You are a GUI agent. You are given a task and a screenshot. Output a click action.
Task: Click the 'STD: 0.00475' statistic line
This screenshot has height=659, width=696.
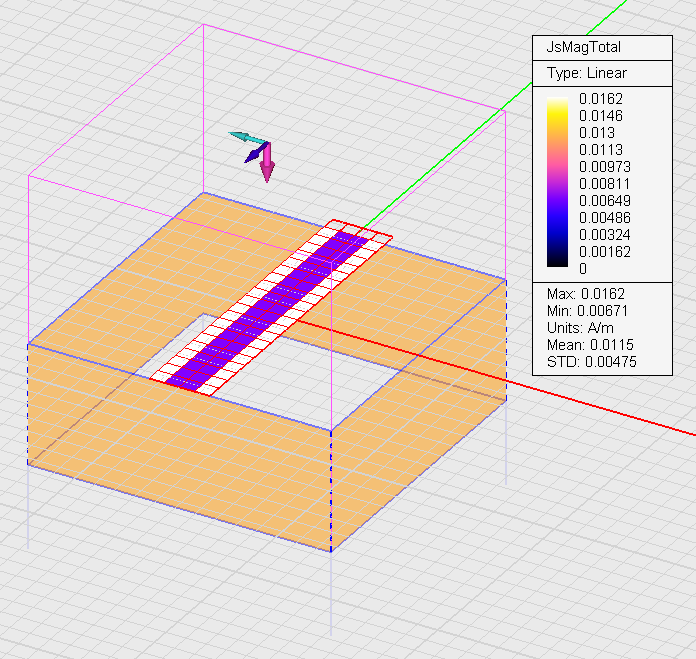coord(592,362)
